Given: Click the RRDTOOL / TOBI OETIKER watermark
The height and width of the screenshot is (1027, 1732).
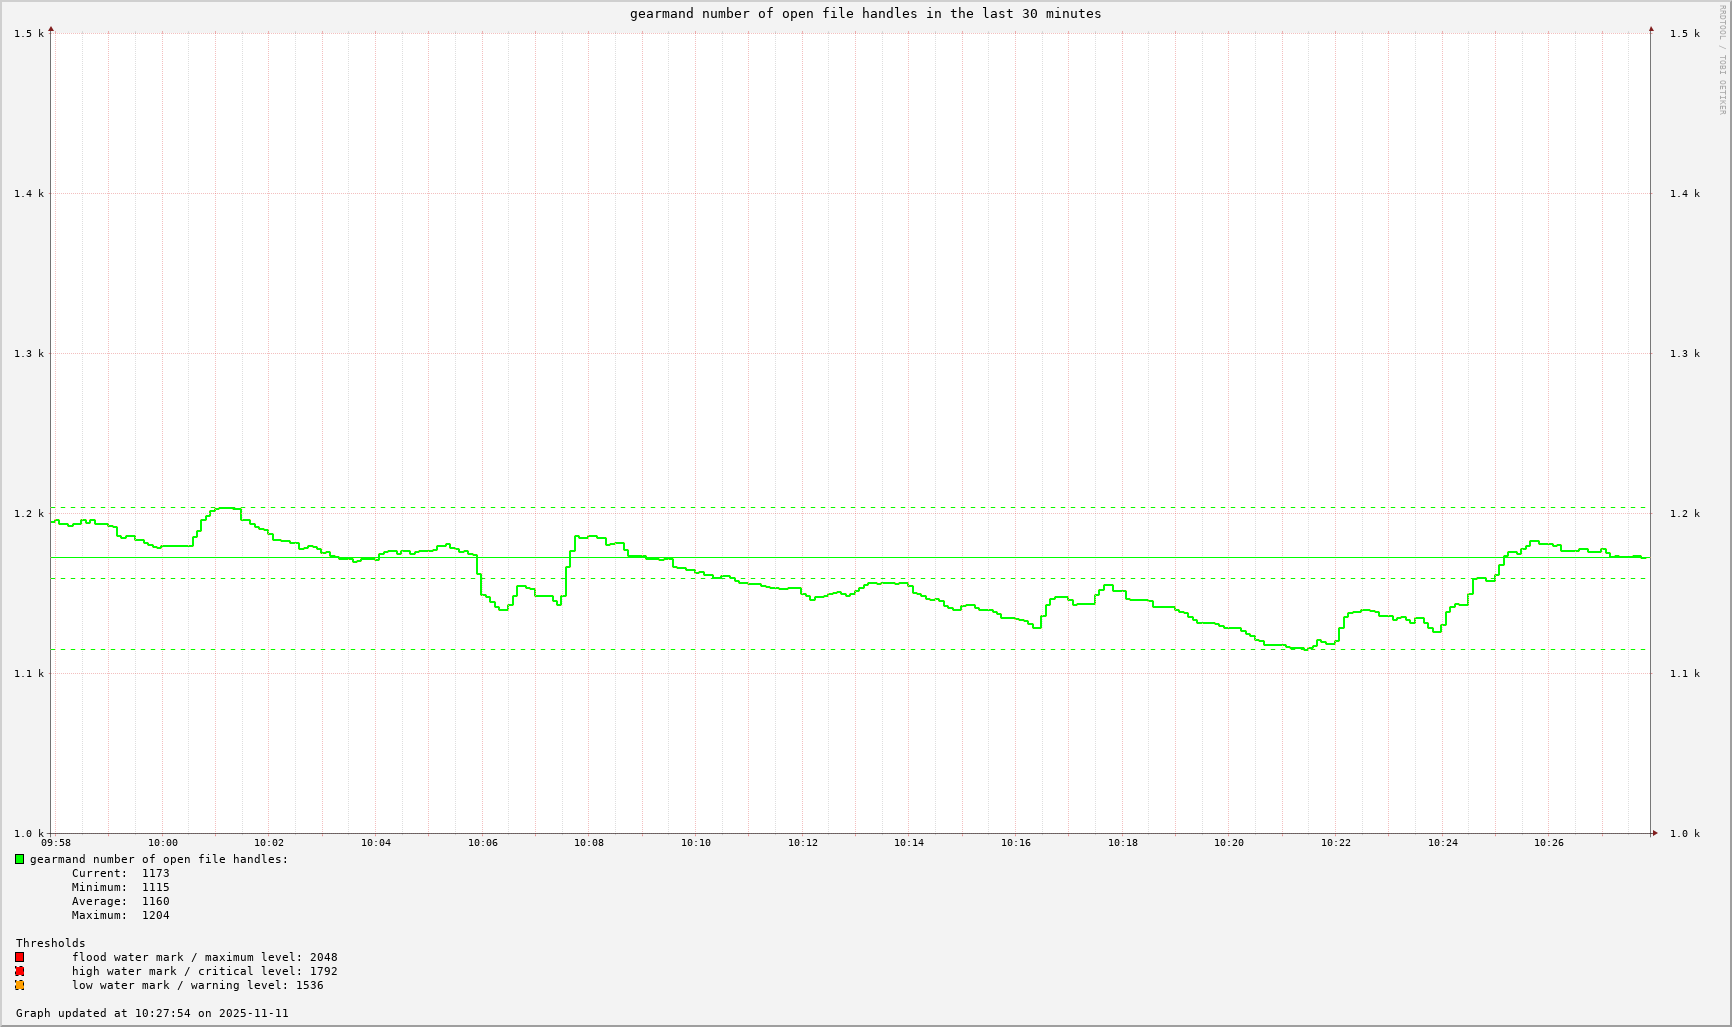Looking at the screenshot, I should 1722,60.
